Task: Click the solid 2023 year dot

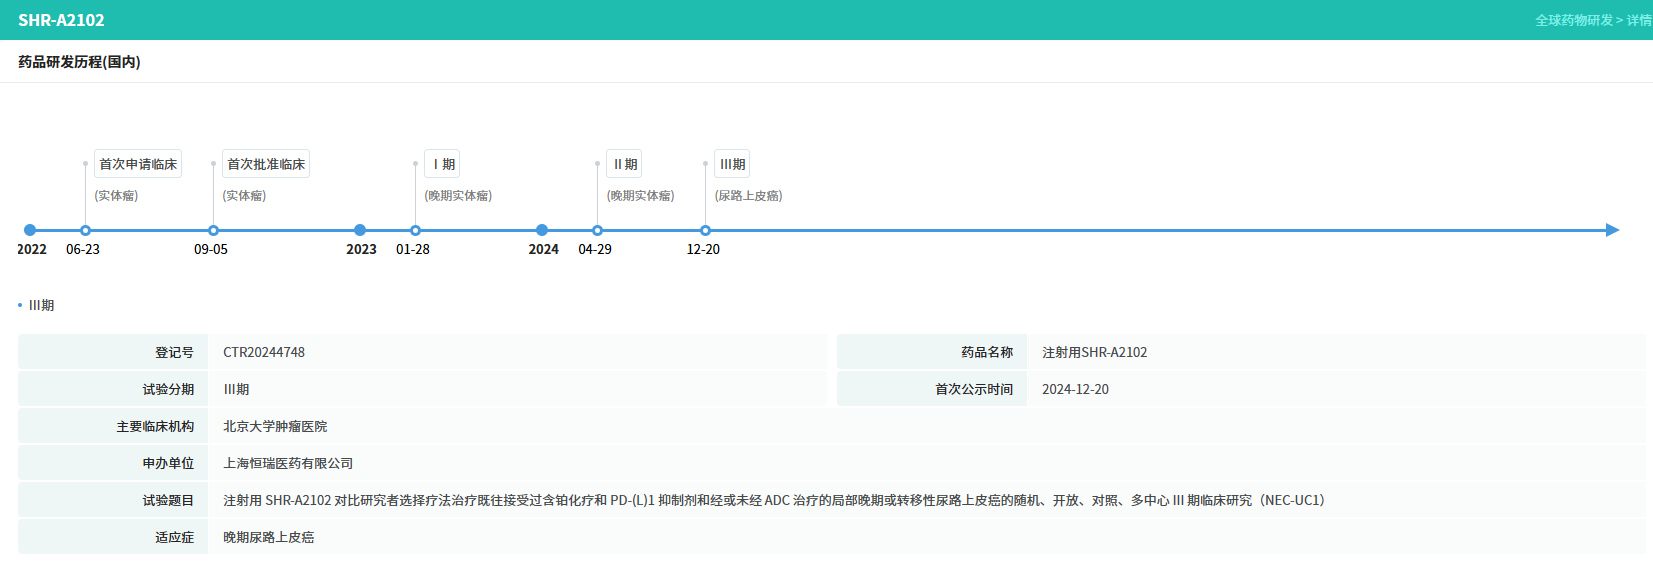Action: (x=360, y=230)
